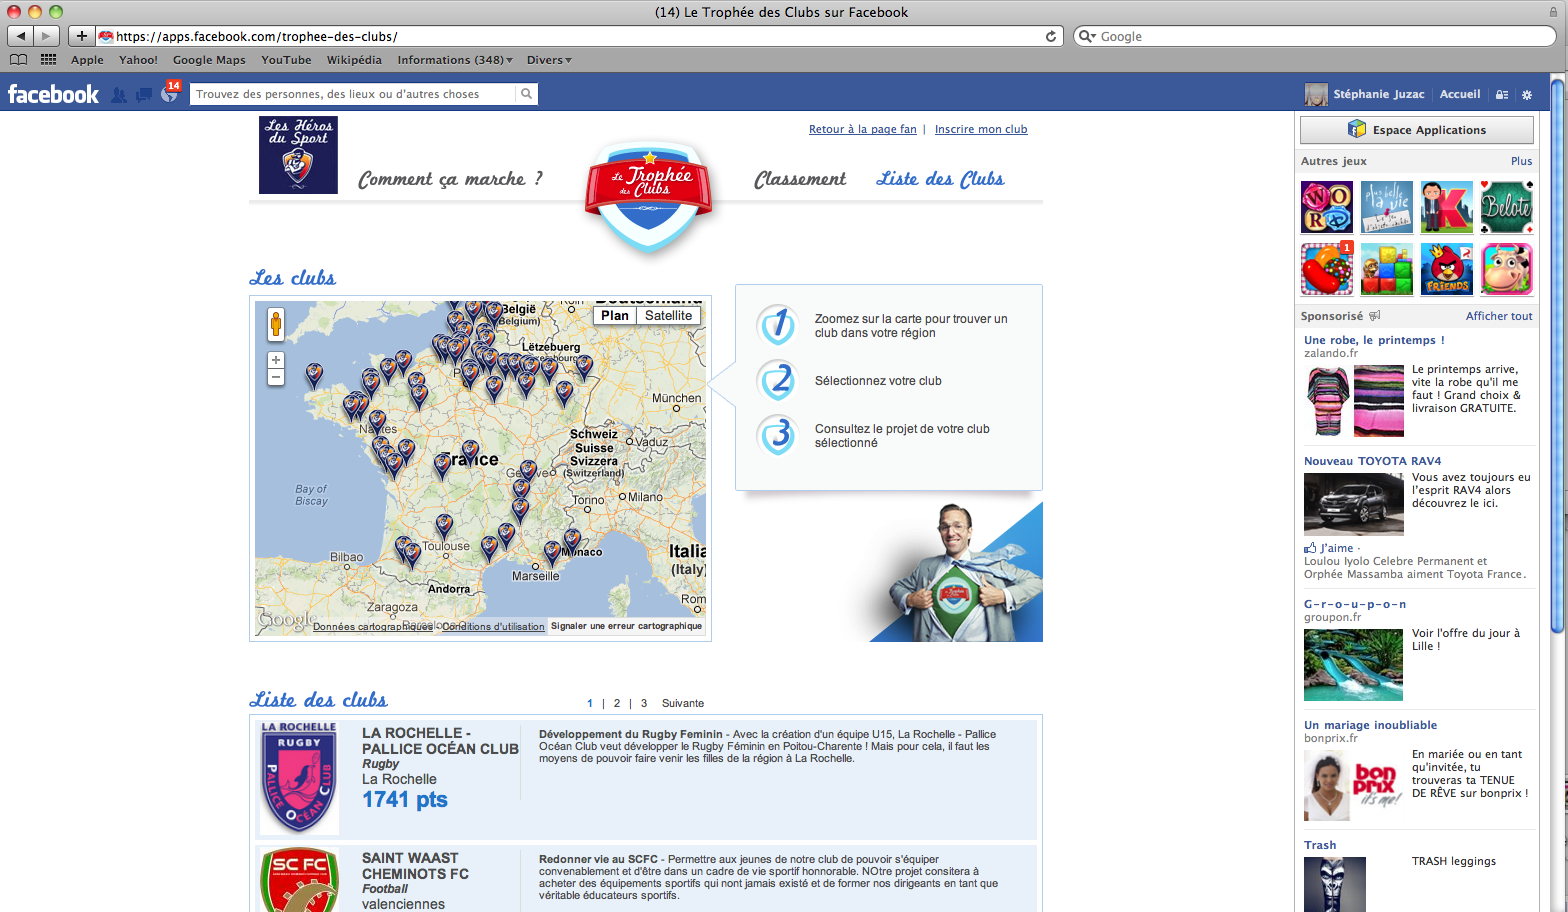
Task: Click Plus next to Autres jeux
Action: pos(1521,161)
